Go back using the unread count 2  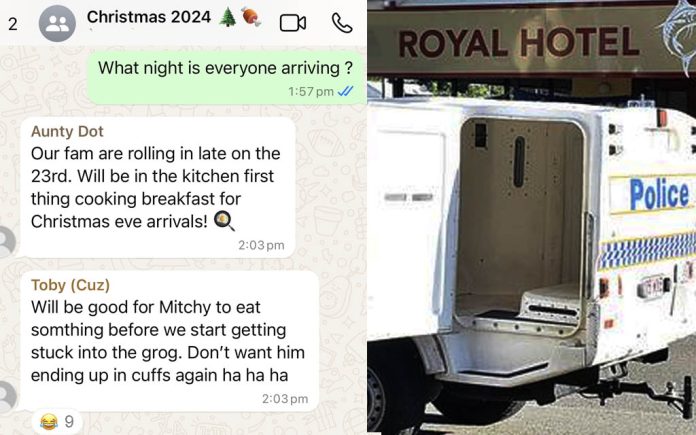point(13,24)
